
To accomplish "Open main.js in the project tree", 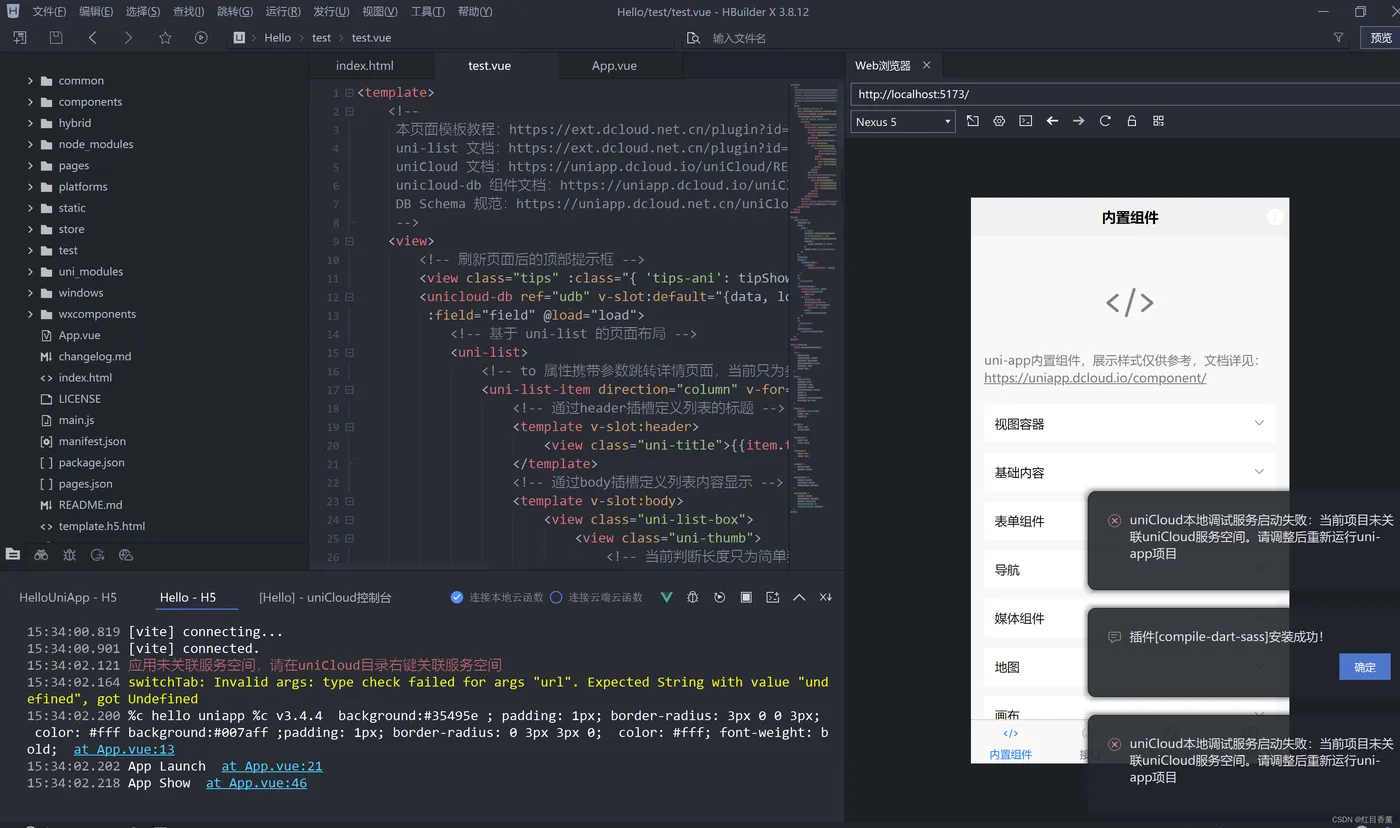I will tap(76, 420).
